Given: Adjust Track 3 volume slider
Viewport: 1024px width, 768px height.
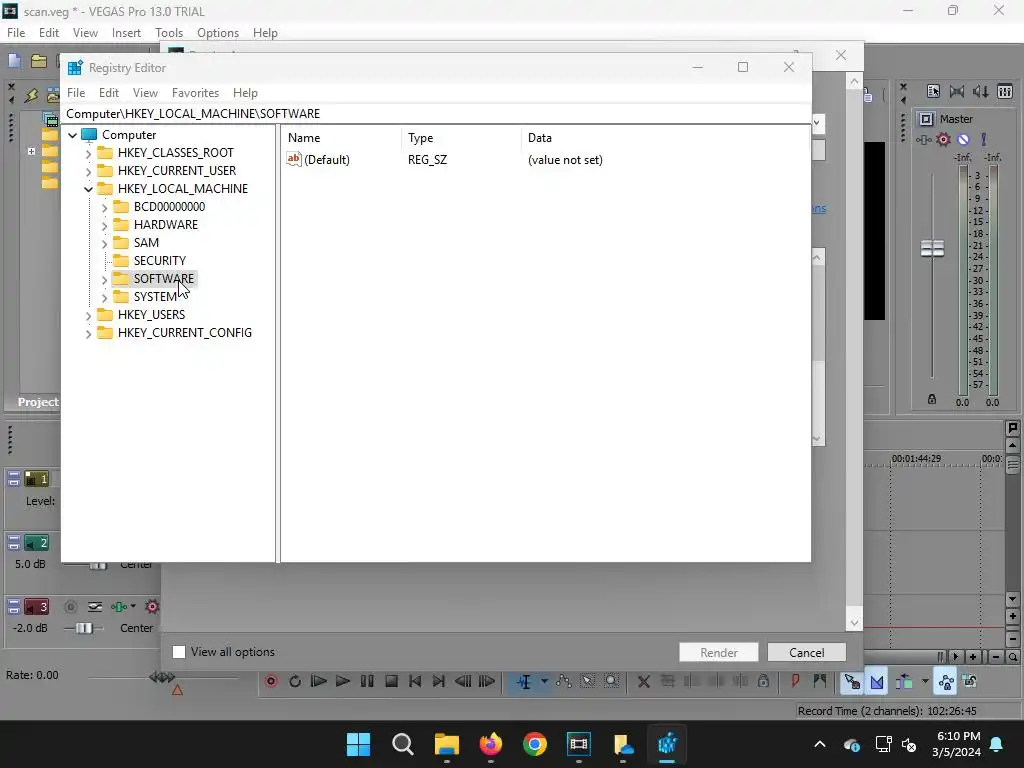Looking at the screenshot, I should pyautogui.click(x=84, y=628).
